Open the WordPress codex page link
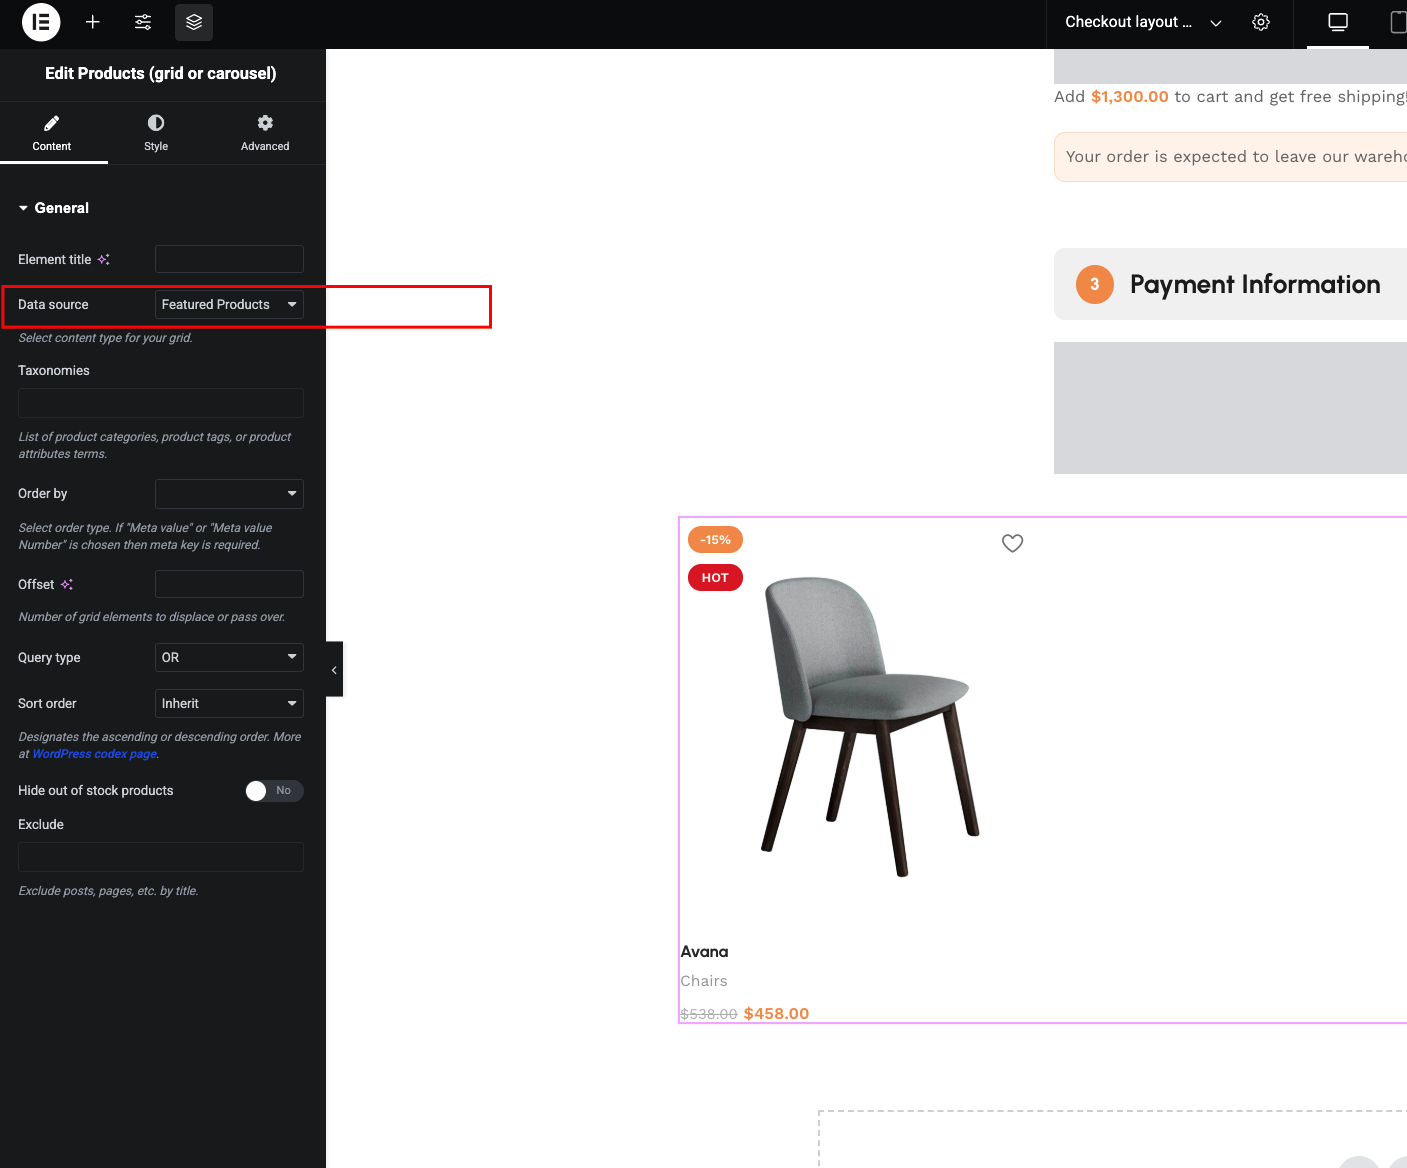The image size is (1407, 1168). coord(95,754)
